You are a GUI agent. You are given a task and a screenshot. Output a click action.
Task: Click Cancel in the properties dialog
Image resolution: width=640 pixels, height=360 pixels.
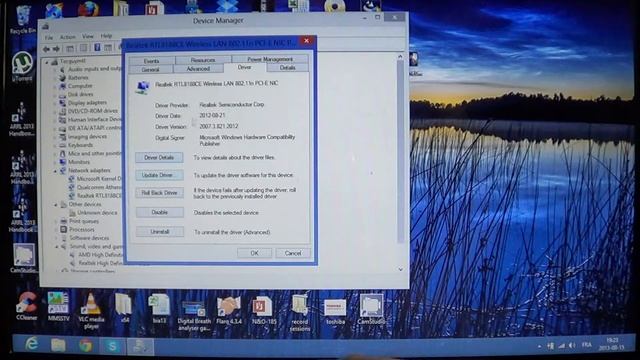coord(293,253)
